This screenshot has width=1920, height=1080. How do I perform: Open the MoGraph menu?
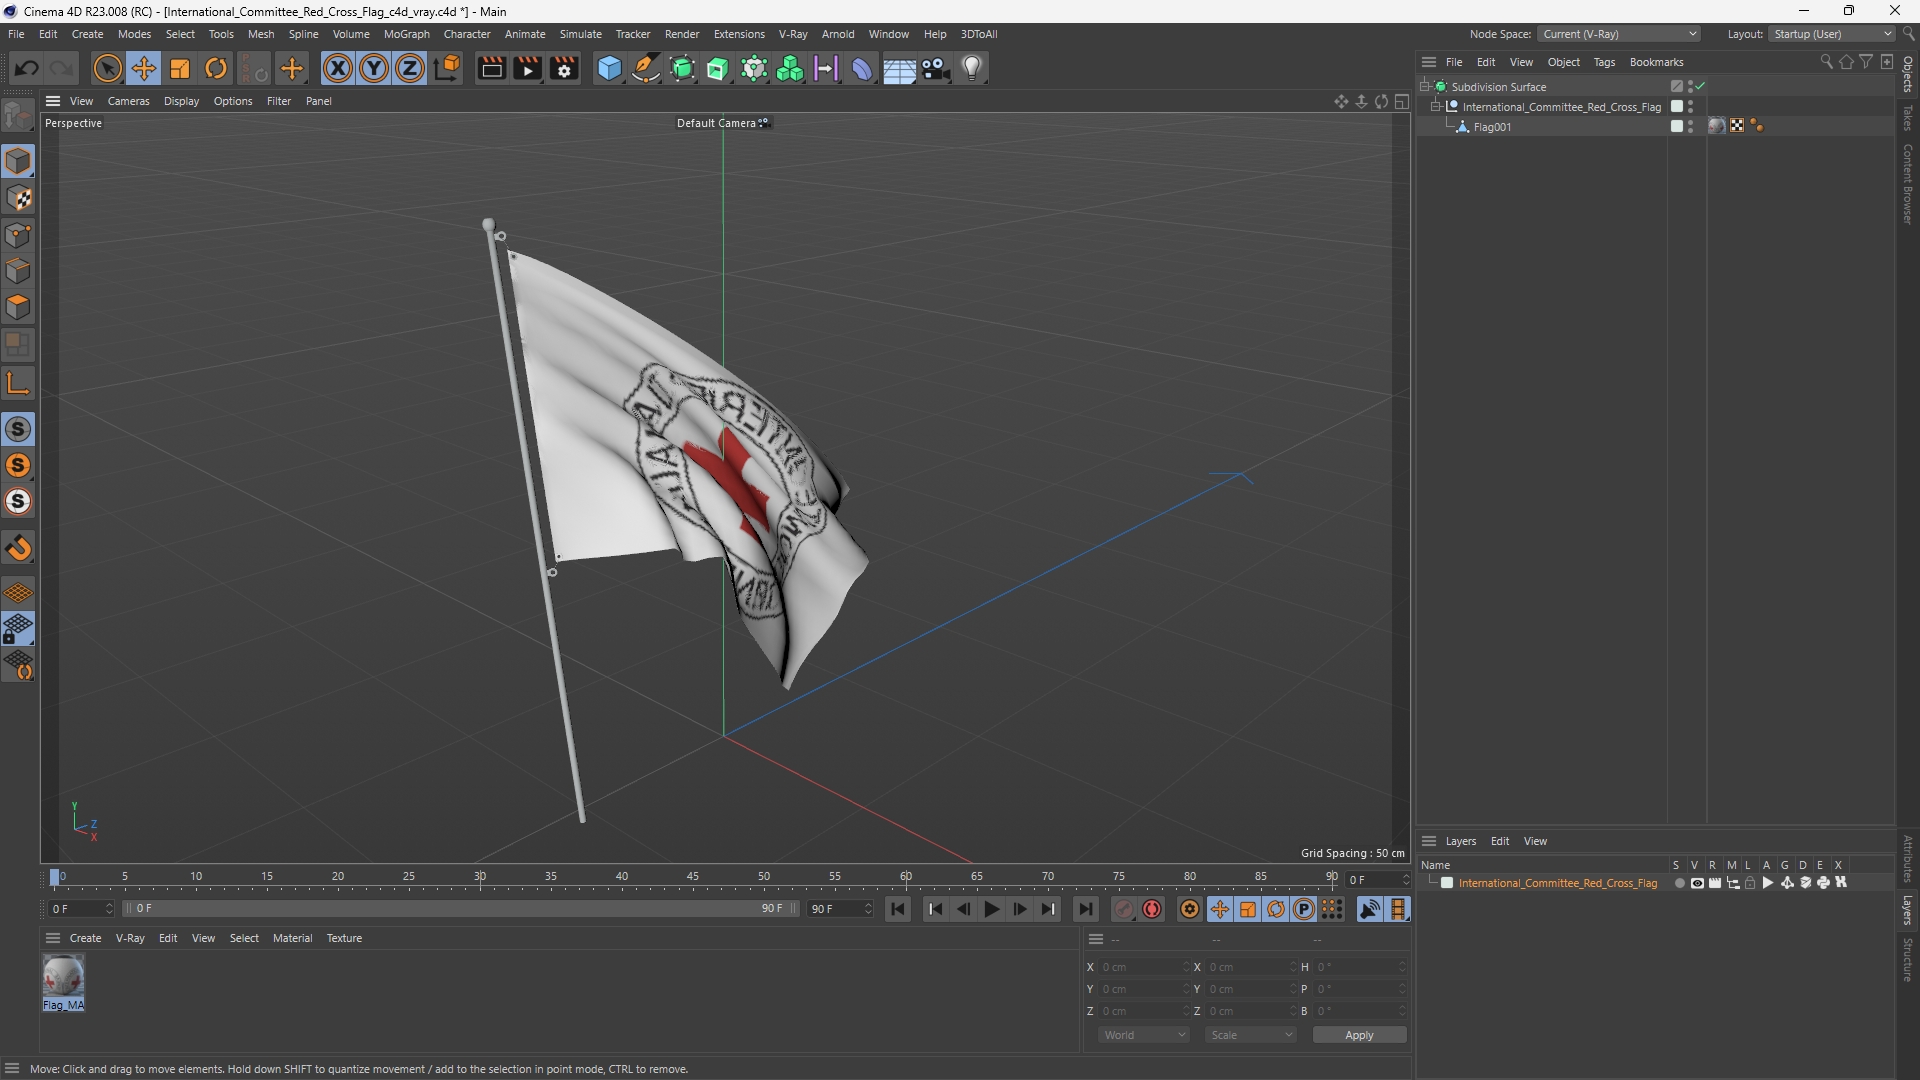point(406,34)
